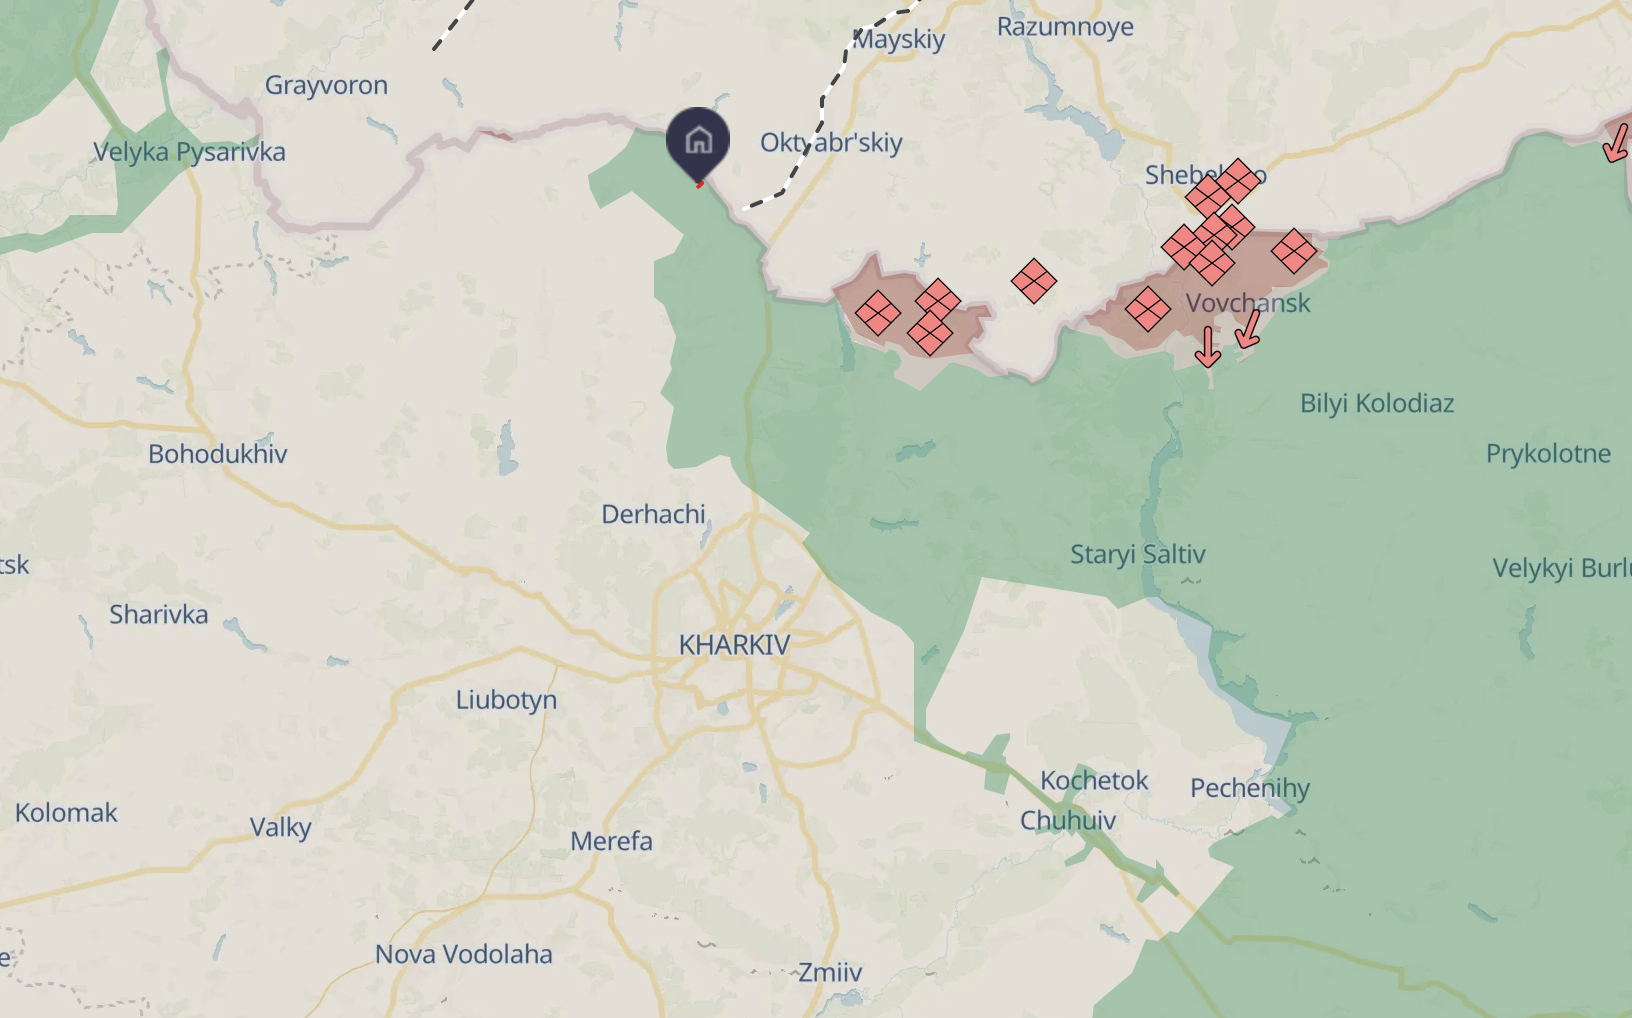Click the upper diamond marker in the left red zone
Image resolution: width=1632 pixels, height=1018 pixels.
tap(938, 300)
